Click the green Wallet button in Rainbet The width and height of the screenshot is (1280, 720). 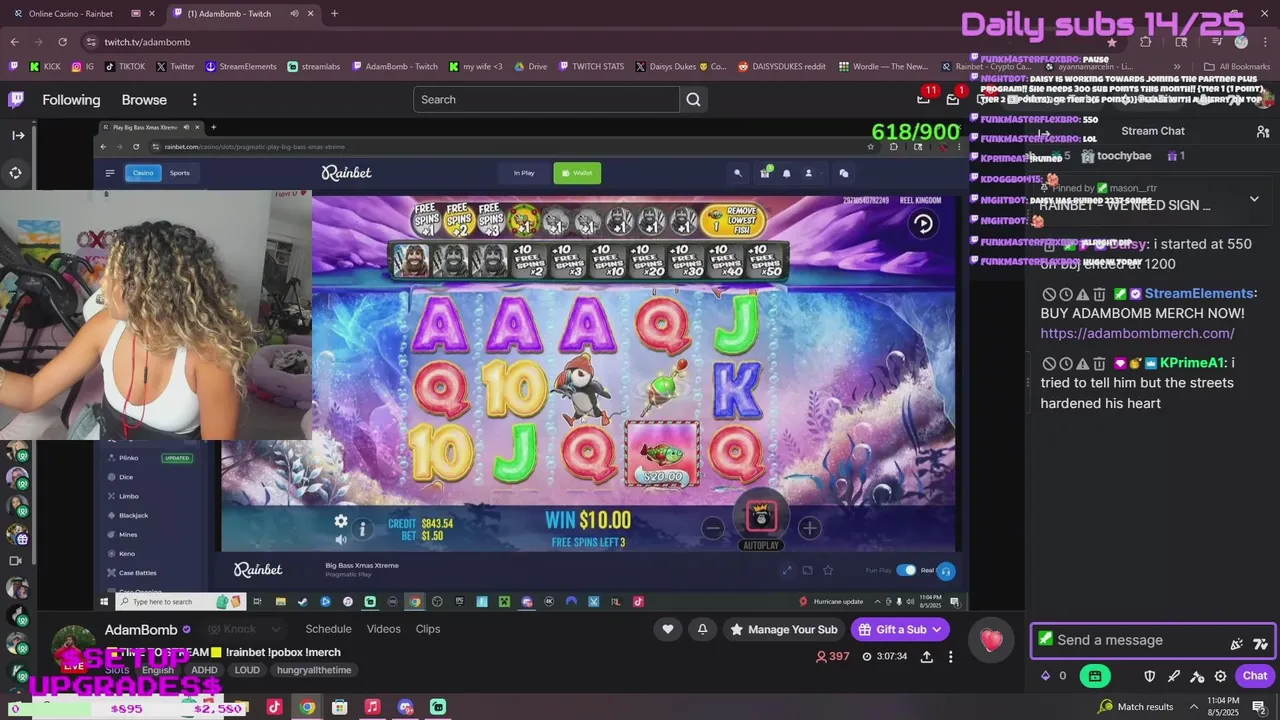coord(575,173)
